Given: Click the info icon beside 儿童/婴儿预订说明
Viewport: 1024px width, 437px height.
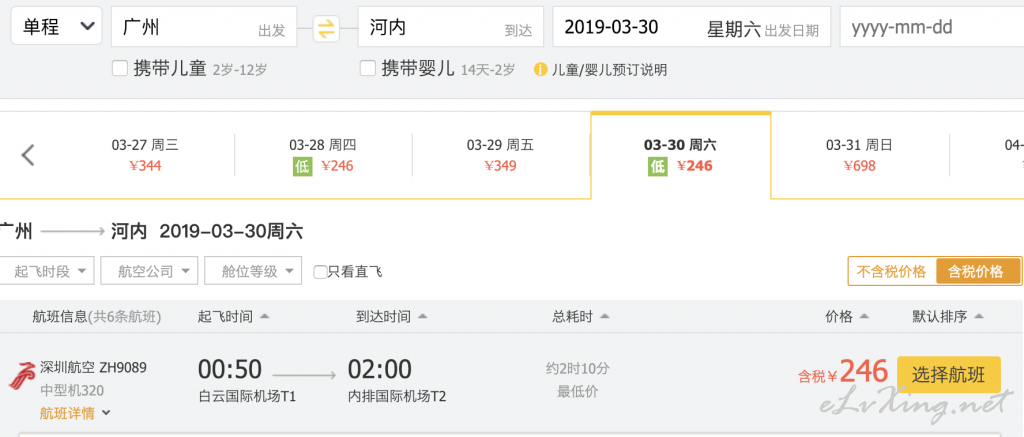Looking at the screenshot, I should [x=540, y=69].
